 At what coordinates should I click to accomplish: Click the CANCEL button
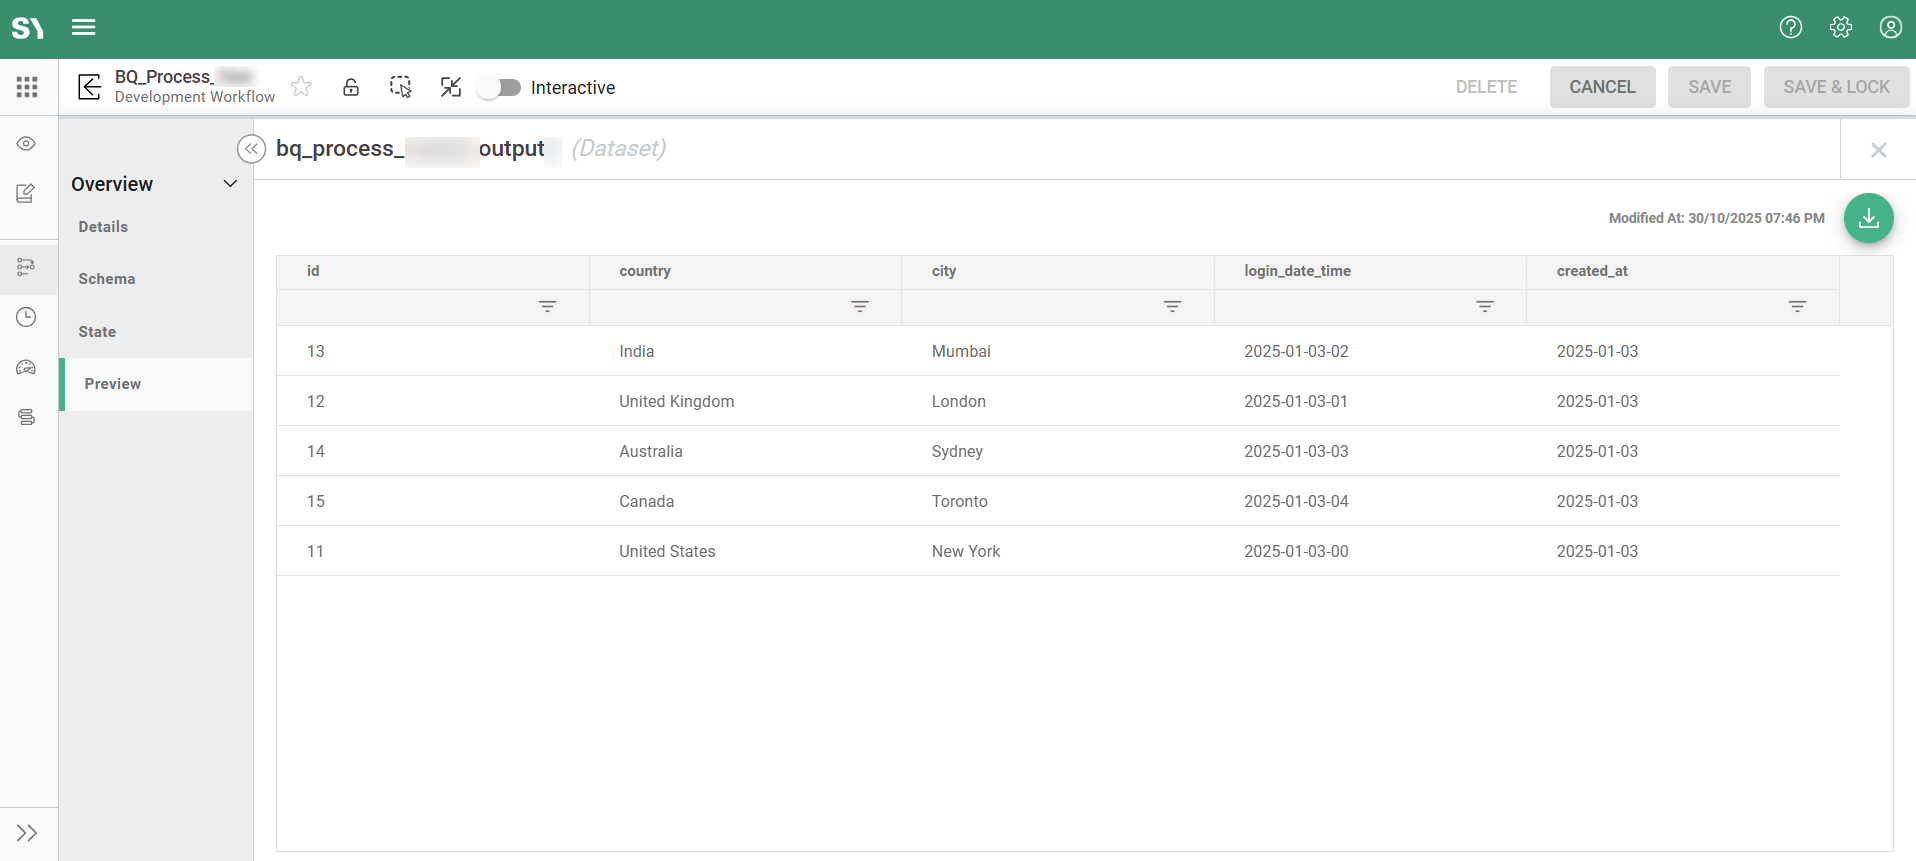coord(1602,87)
